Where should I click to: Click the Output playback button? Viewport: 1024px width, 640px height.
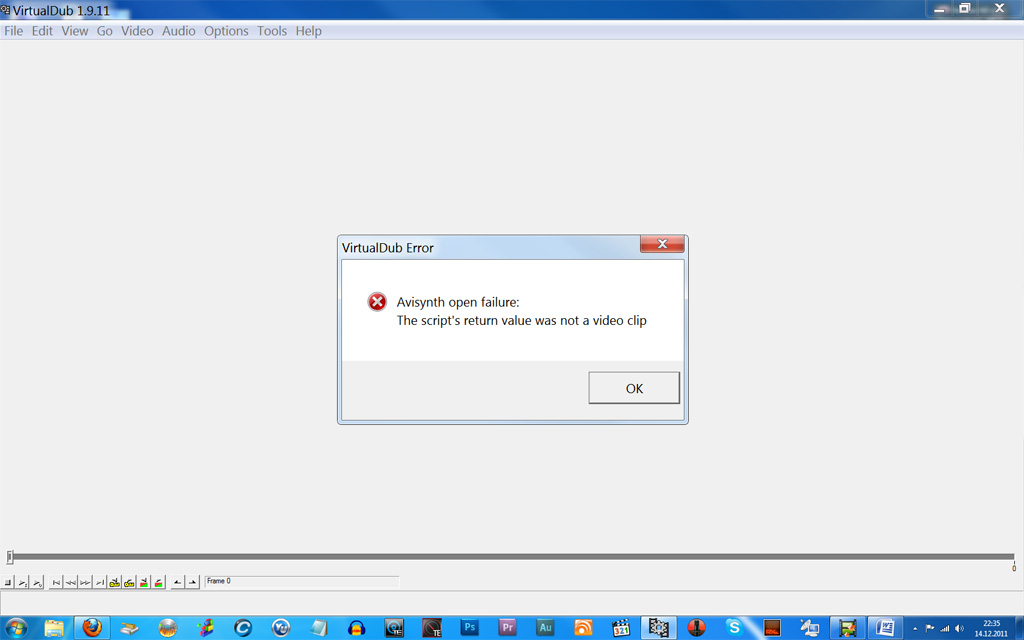click(x=37, y=582)
